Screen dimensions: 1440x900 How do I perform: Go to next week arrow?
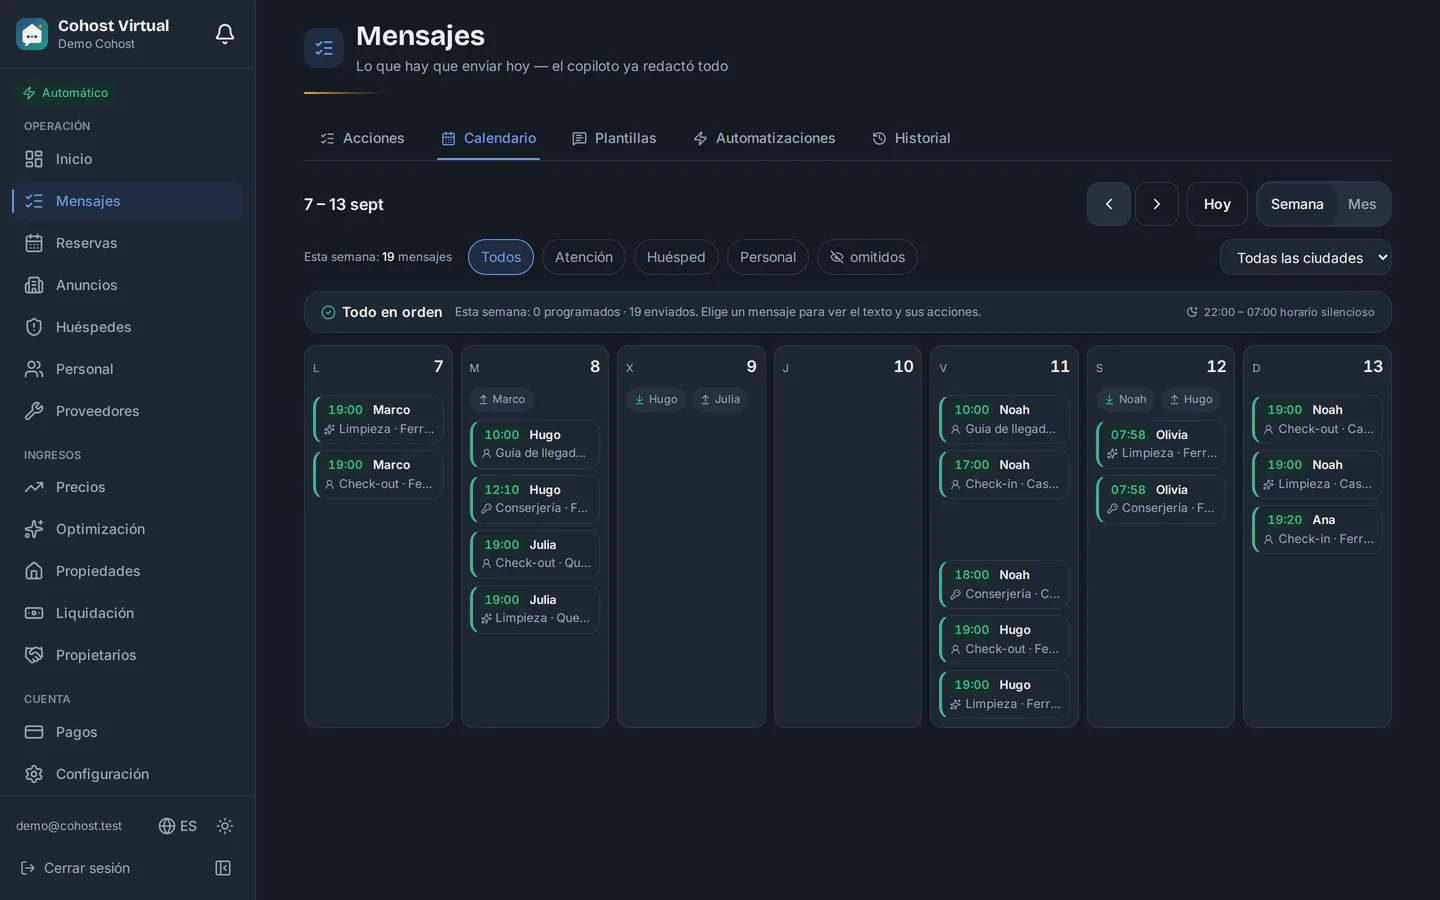[1157, 204]
